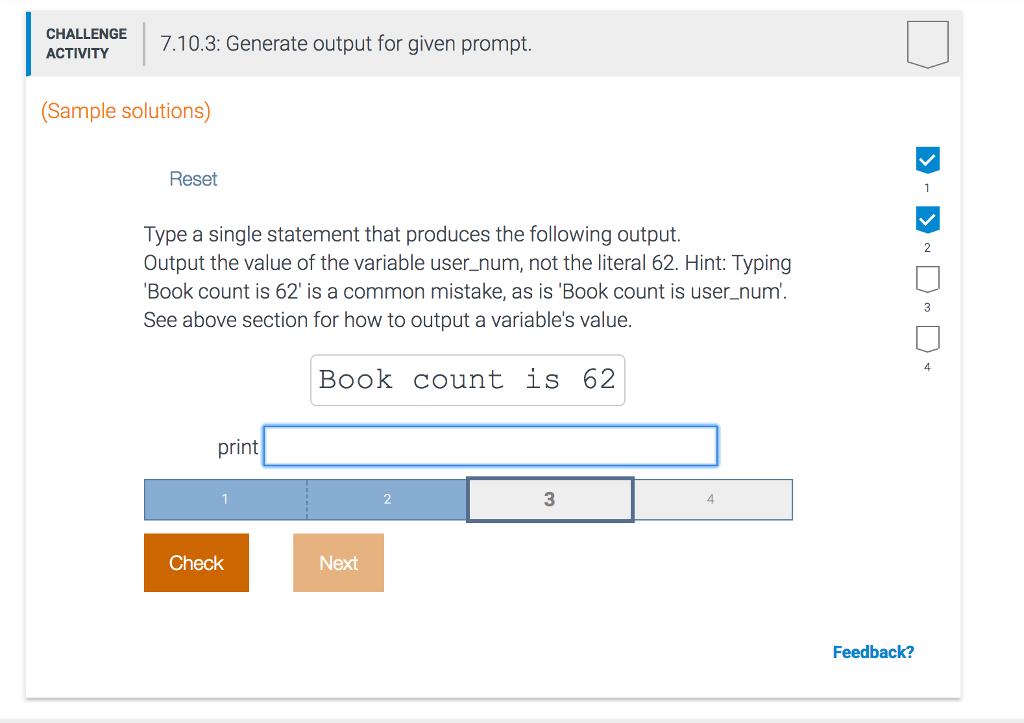Select segment 1 of the progress bar
The width and height of the screenshot is (1024, 723).
tap(225, 499)
